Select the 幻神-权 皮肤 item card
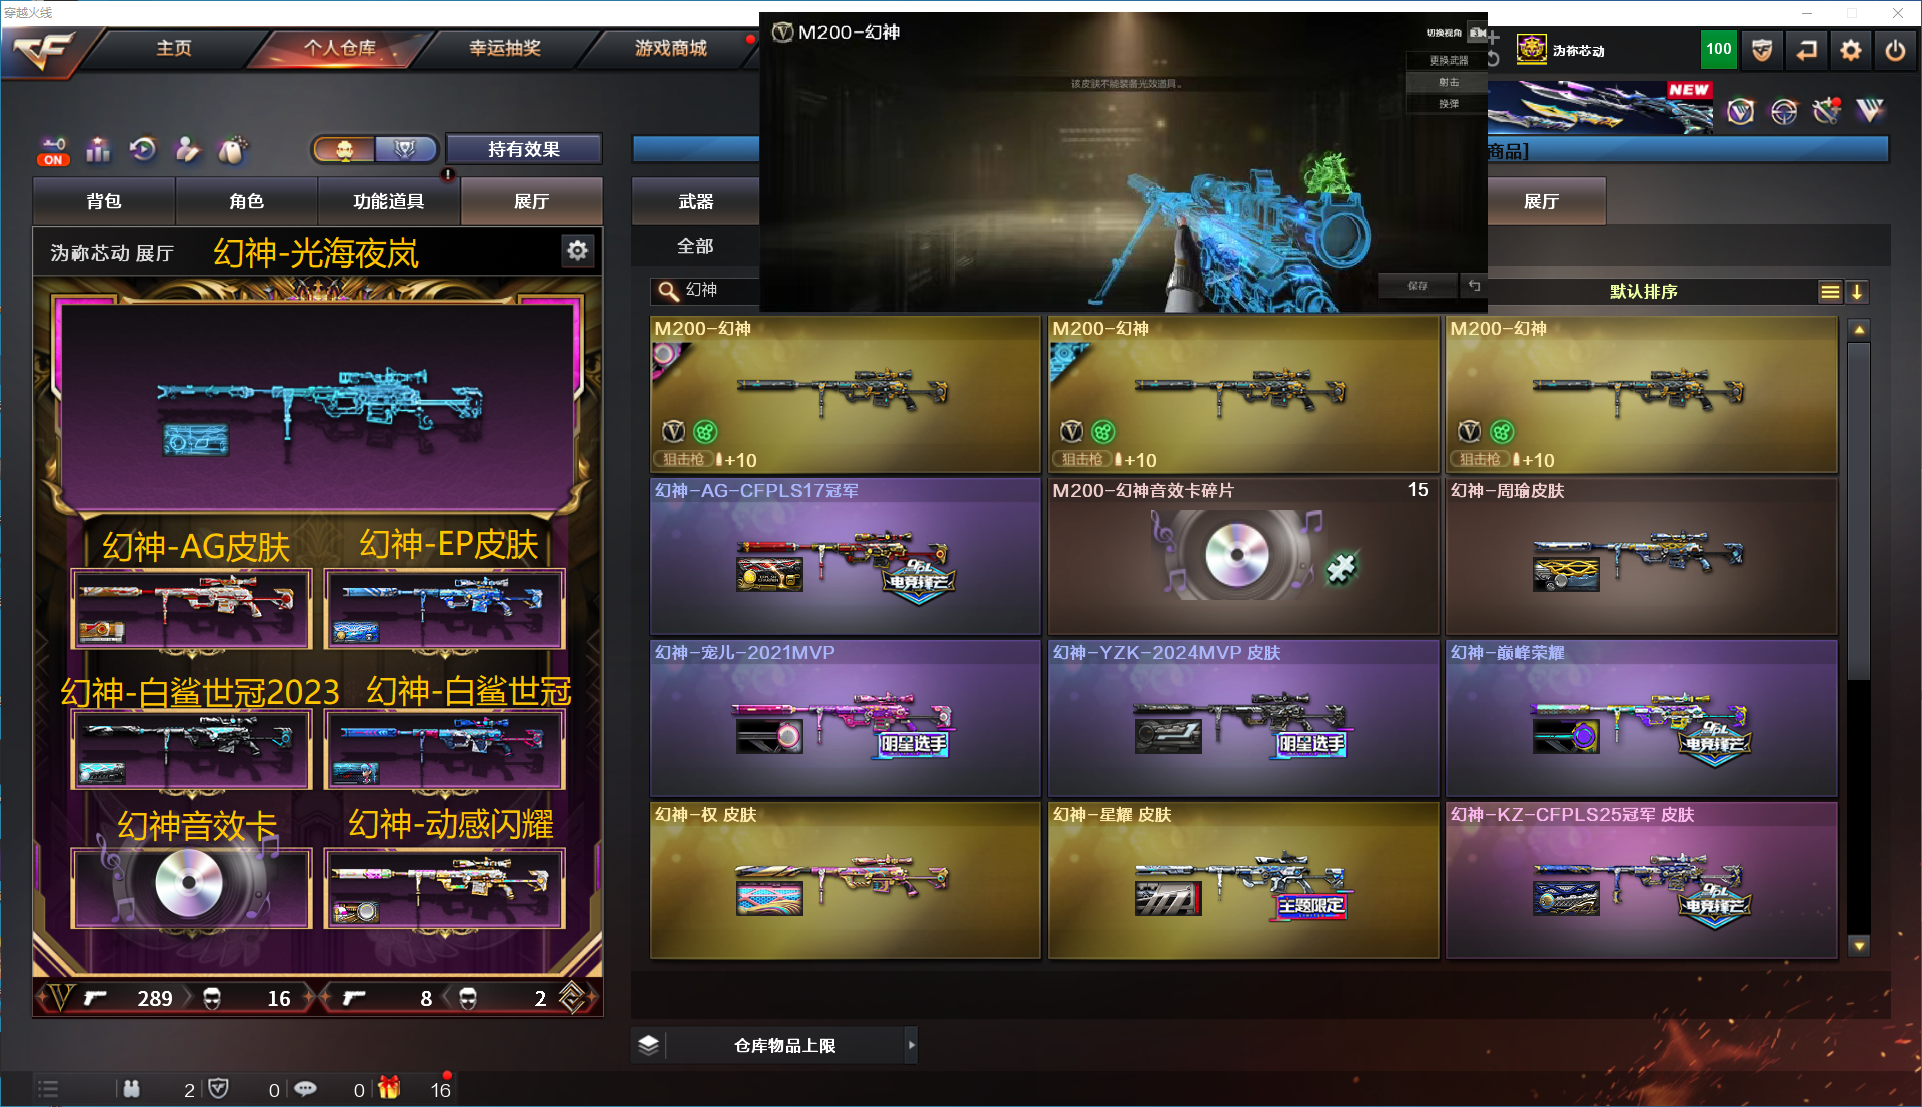Screen dimensions: 1922x1107 pos(845,880)
